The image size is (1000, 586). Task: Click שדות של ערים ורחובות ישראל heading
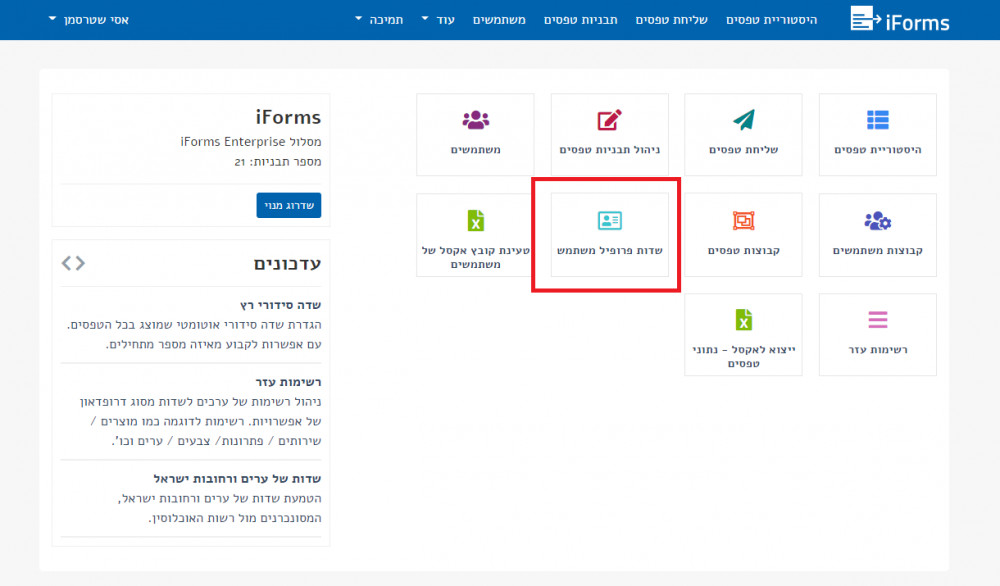click(237, 479)
